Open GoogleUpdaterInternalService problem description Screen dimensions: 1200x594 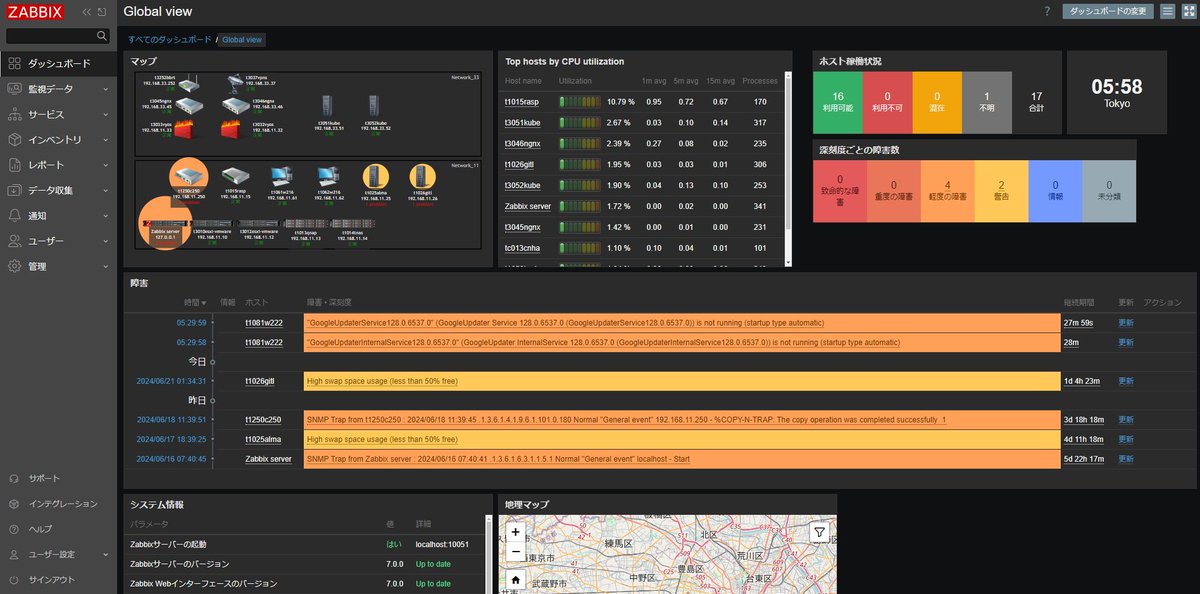click(x=603, y=342)
